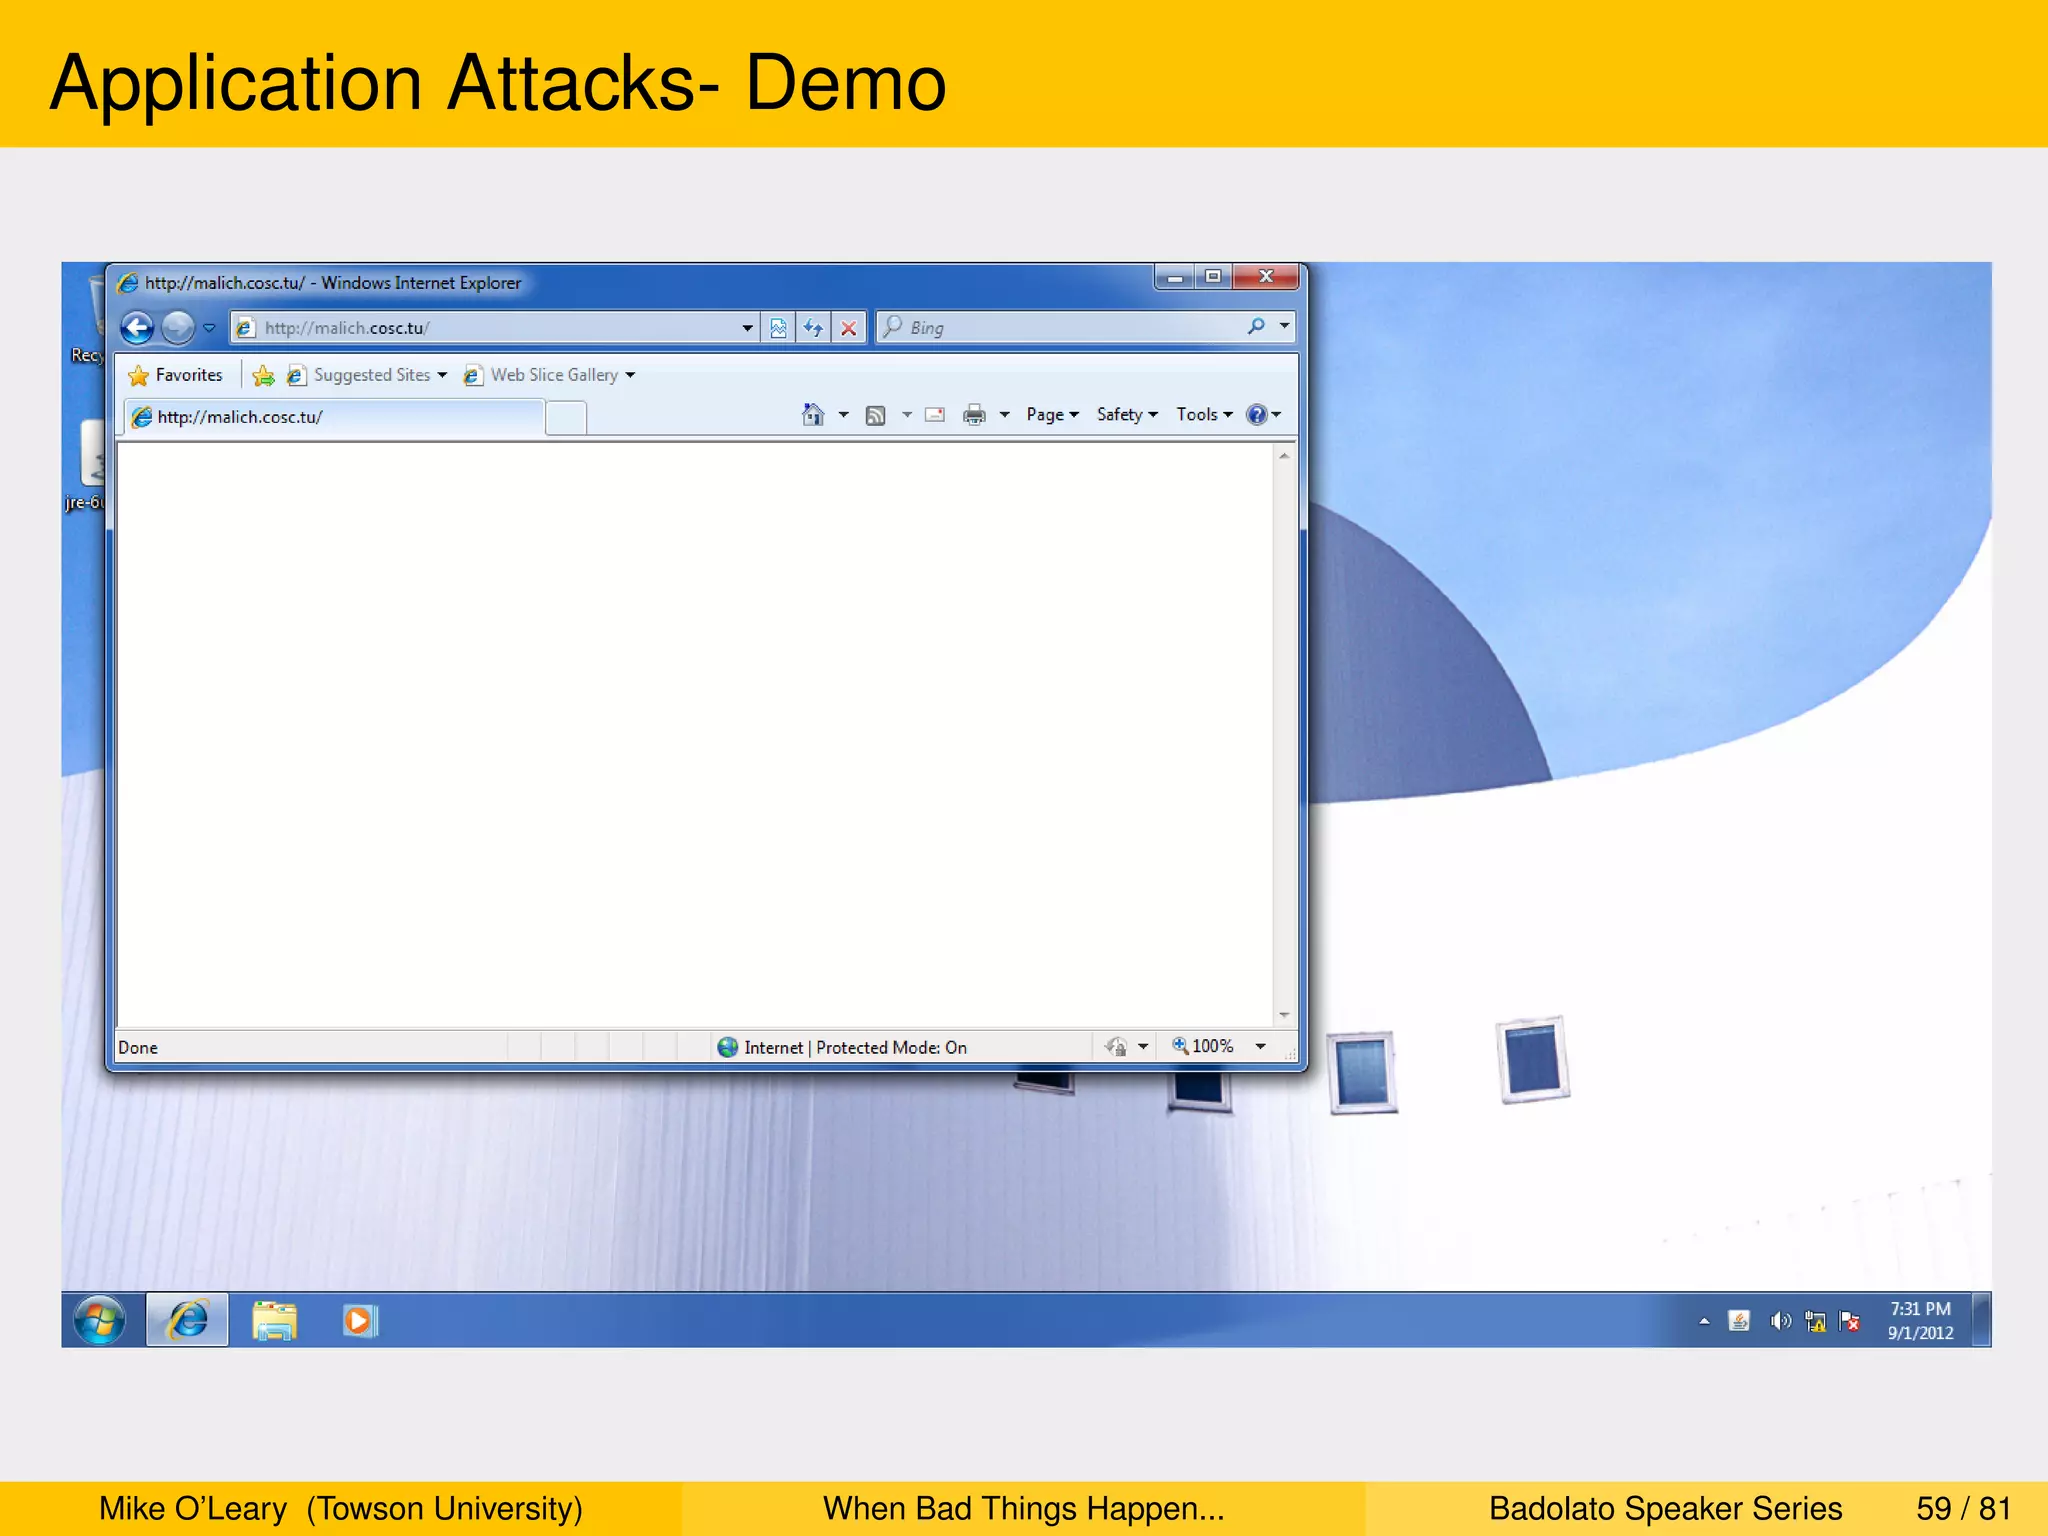Select the http://malich.cosc.tu/ tab
The width and height of the screenshot is (2048, 1536).
coord(336,417)
